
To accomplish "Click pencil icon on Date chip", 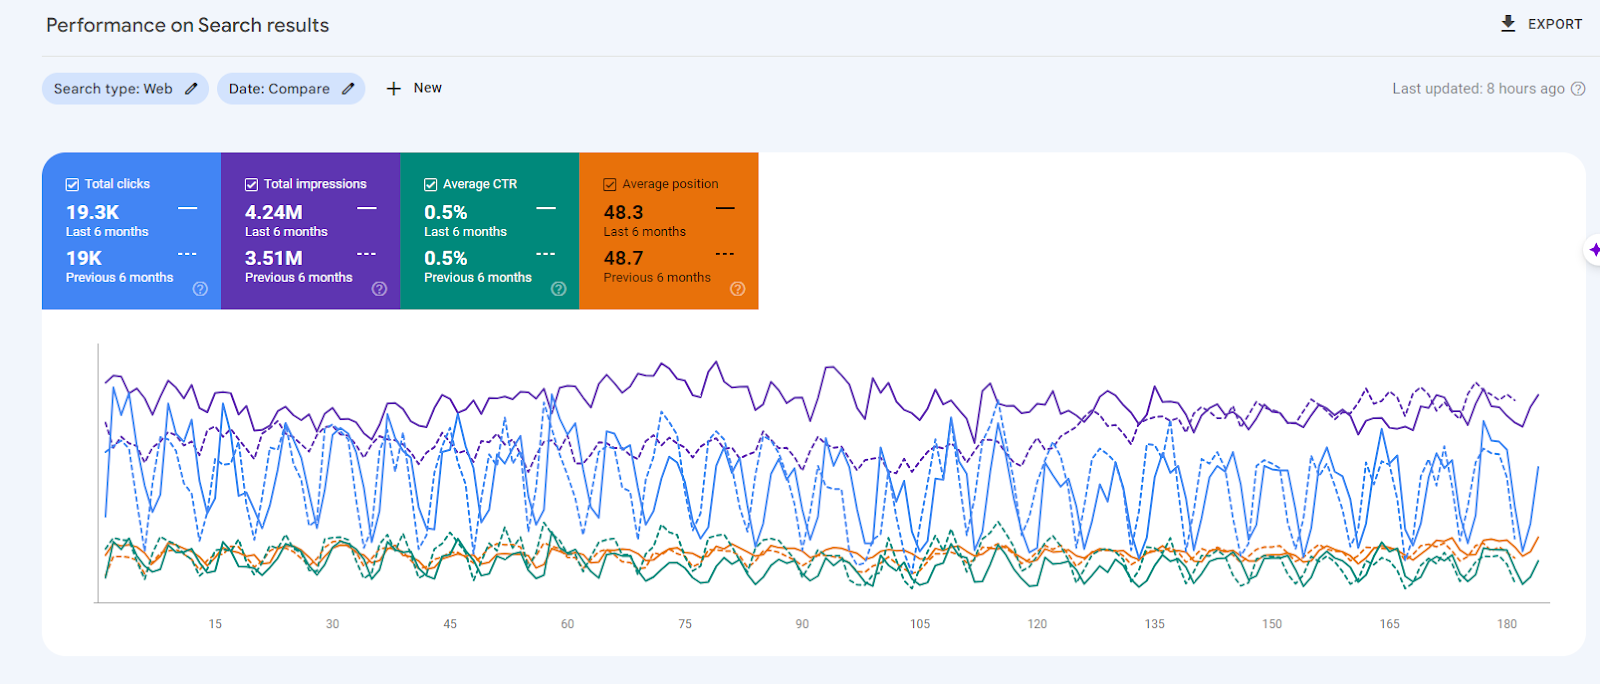I will click(348, 88).
